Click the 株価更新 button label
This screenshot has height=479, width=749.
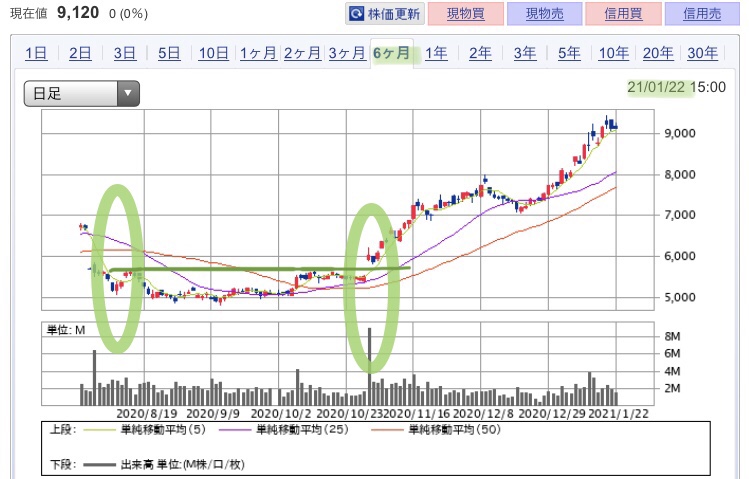[394, 14]
